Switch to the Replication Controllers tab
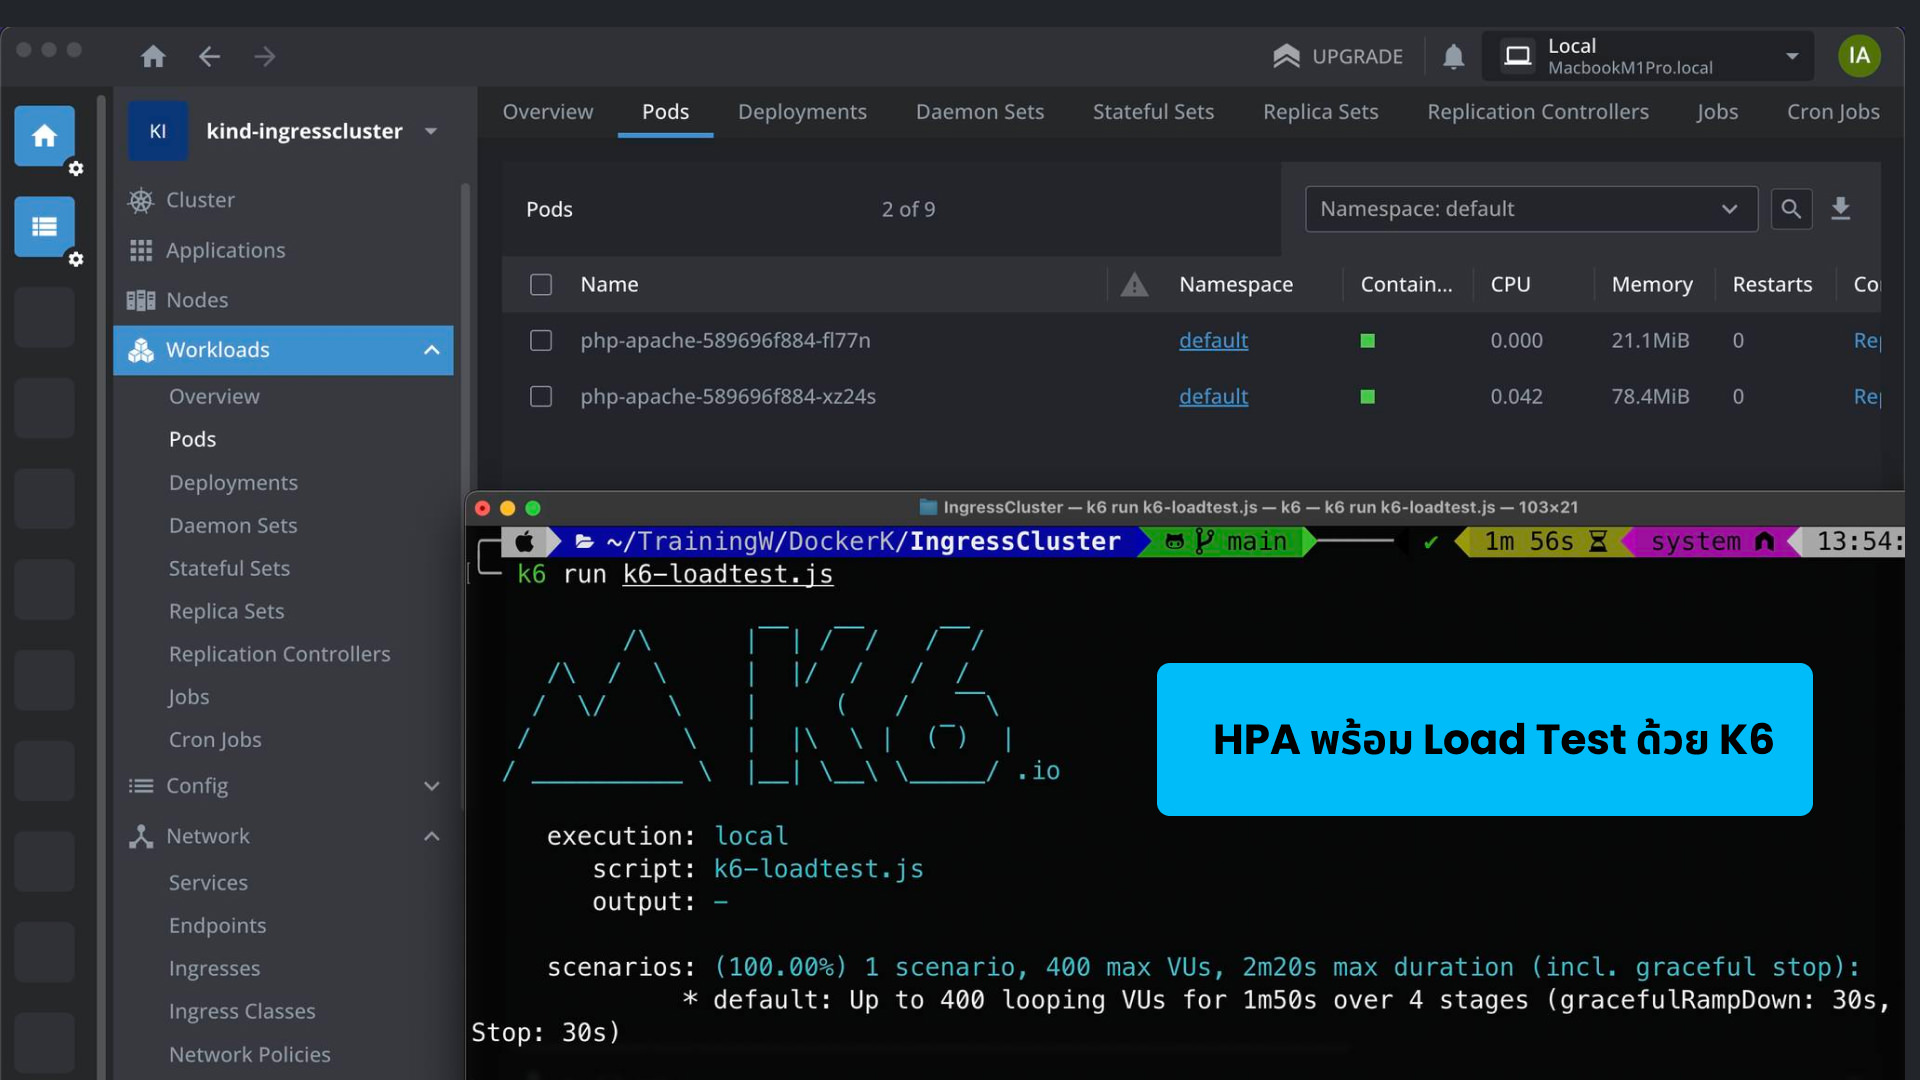Viewport: 1920px width, 1080px height. (x=1537, y=112)
